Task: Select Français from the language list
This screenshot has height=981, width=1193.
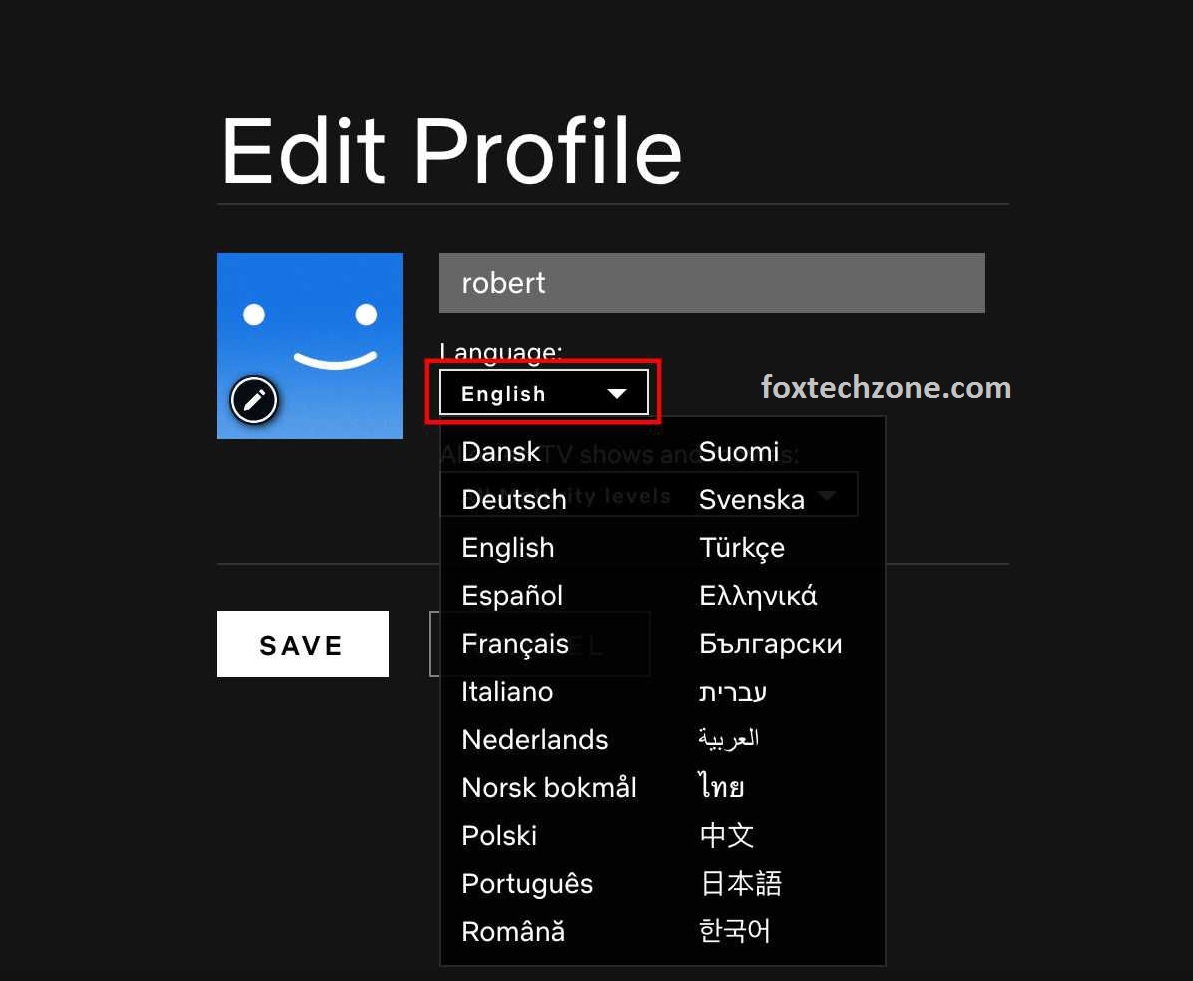Action: coord(514,643)
